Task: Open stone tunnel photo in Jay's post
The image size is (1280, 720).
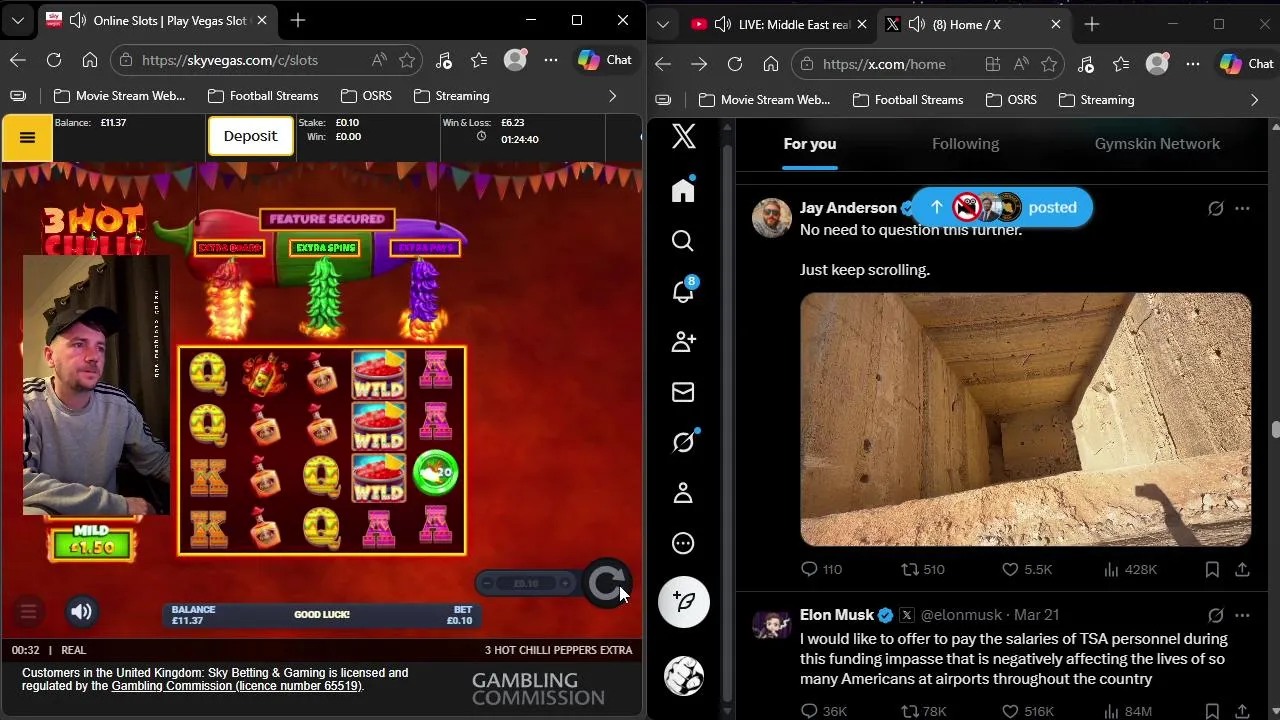Action: click(1025, 420)
